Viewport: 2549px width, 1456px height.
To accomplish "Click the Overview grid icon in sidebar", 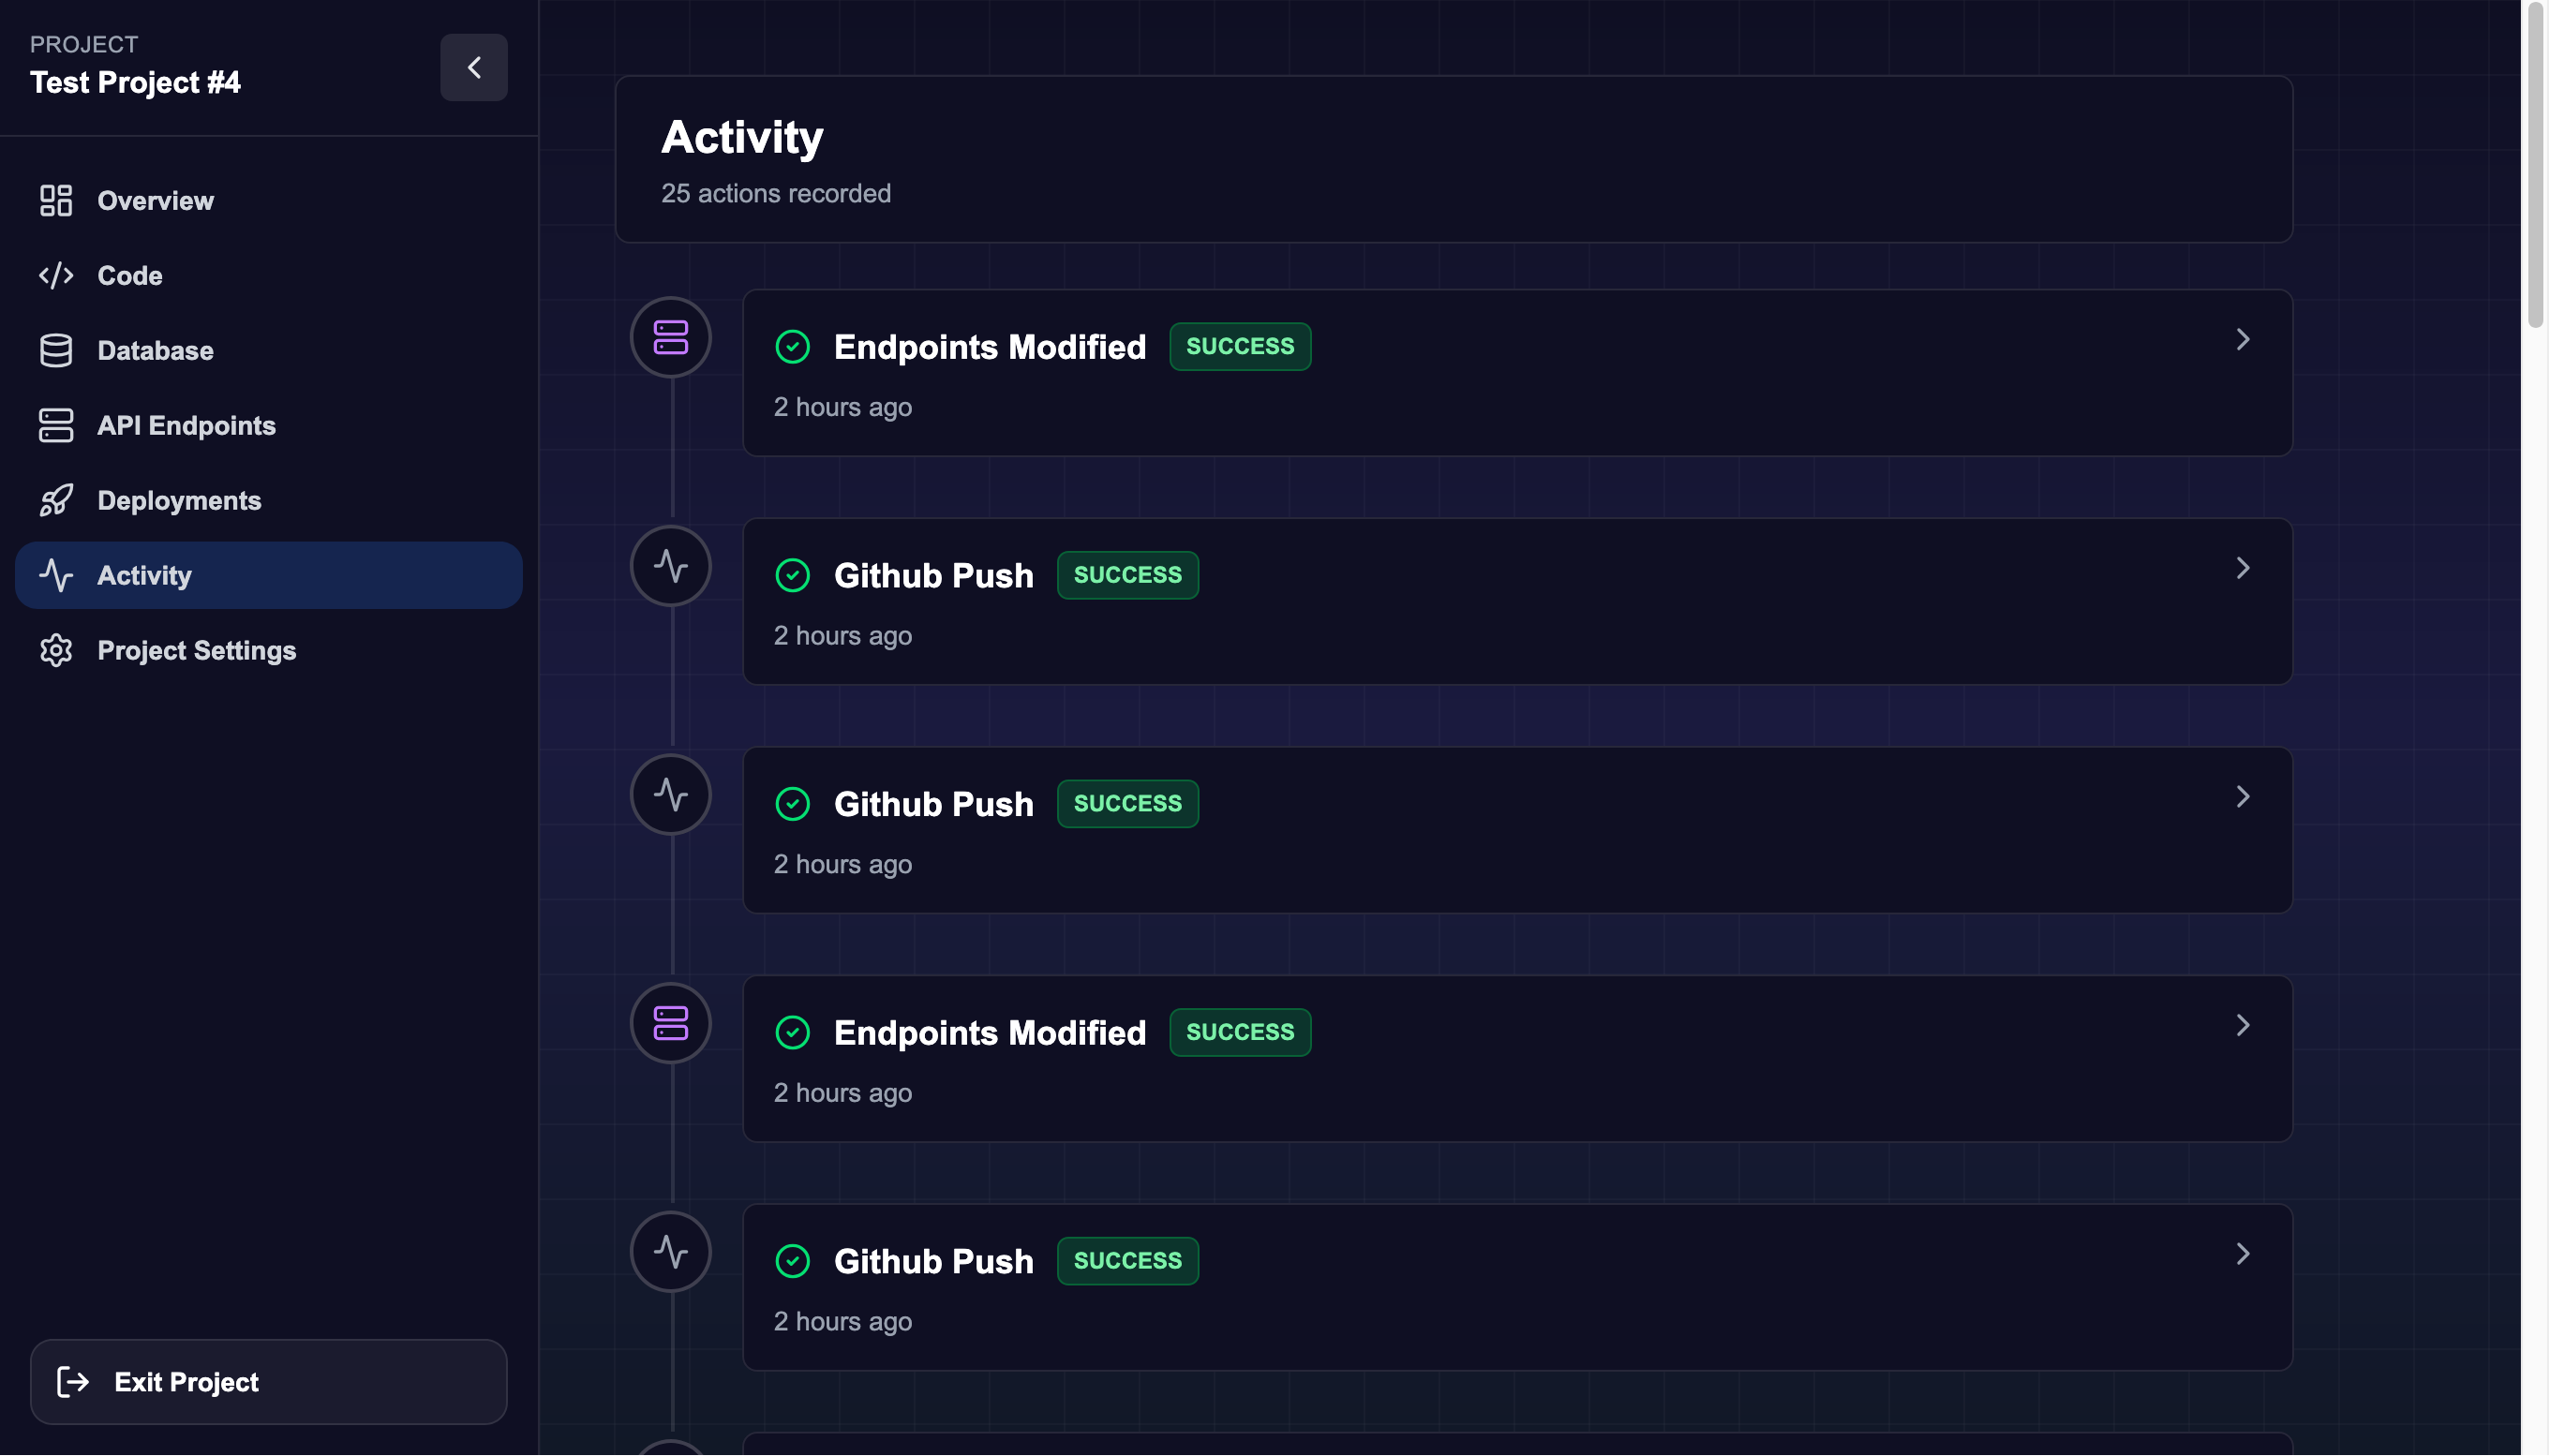I will pos(56,200).
